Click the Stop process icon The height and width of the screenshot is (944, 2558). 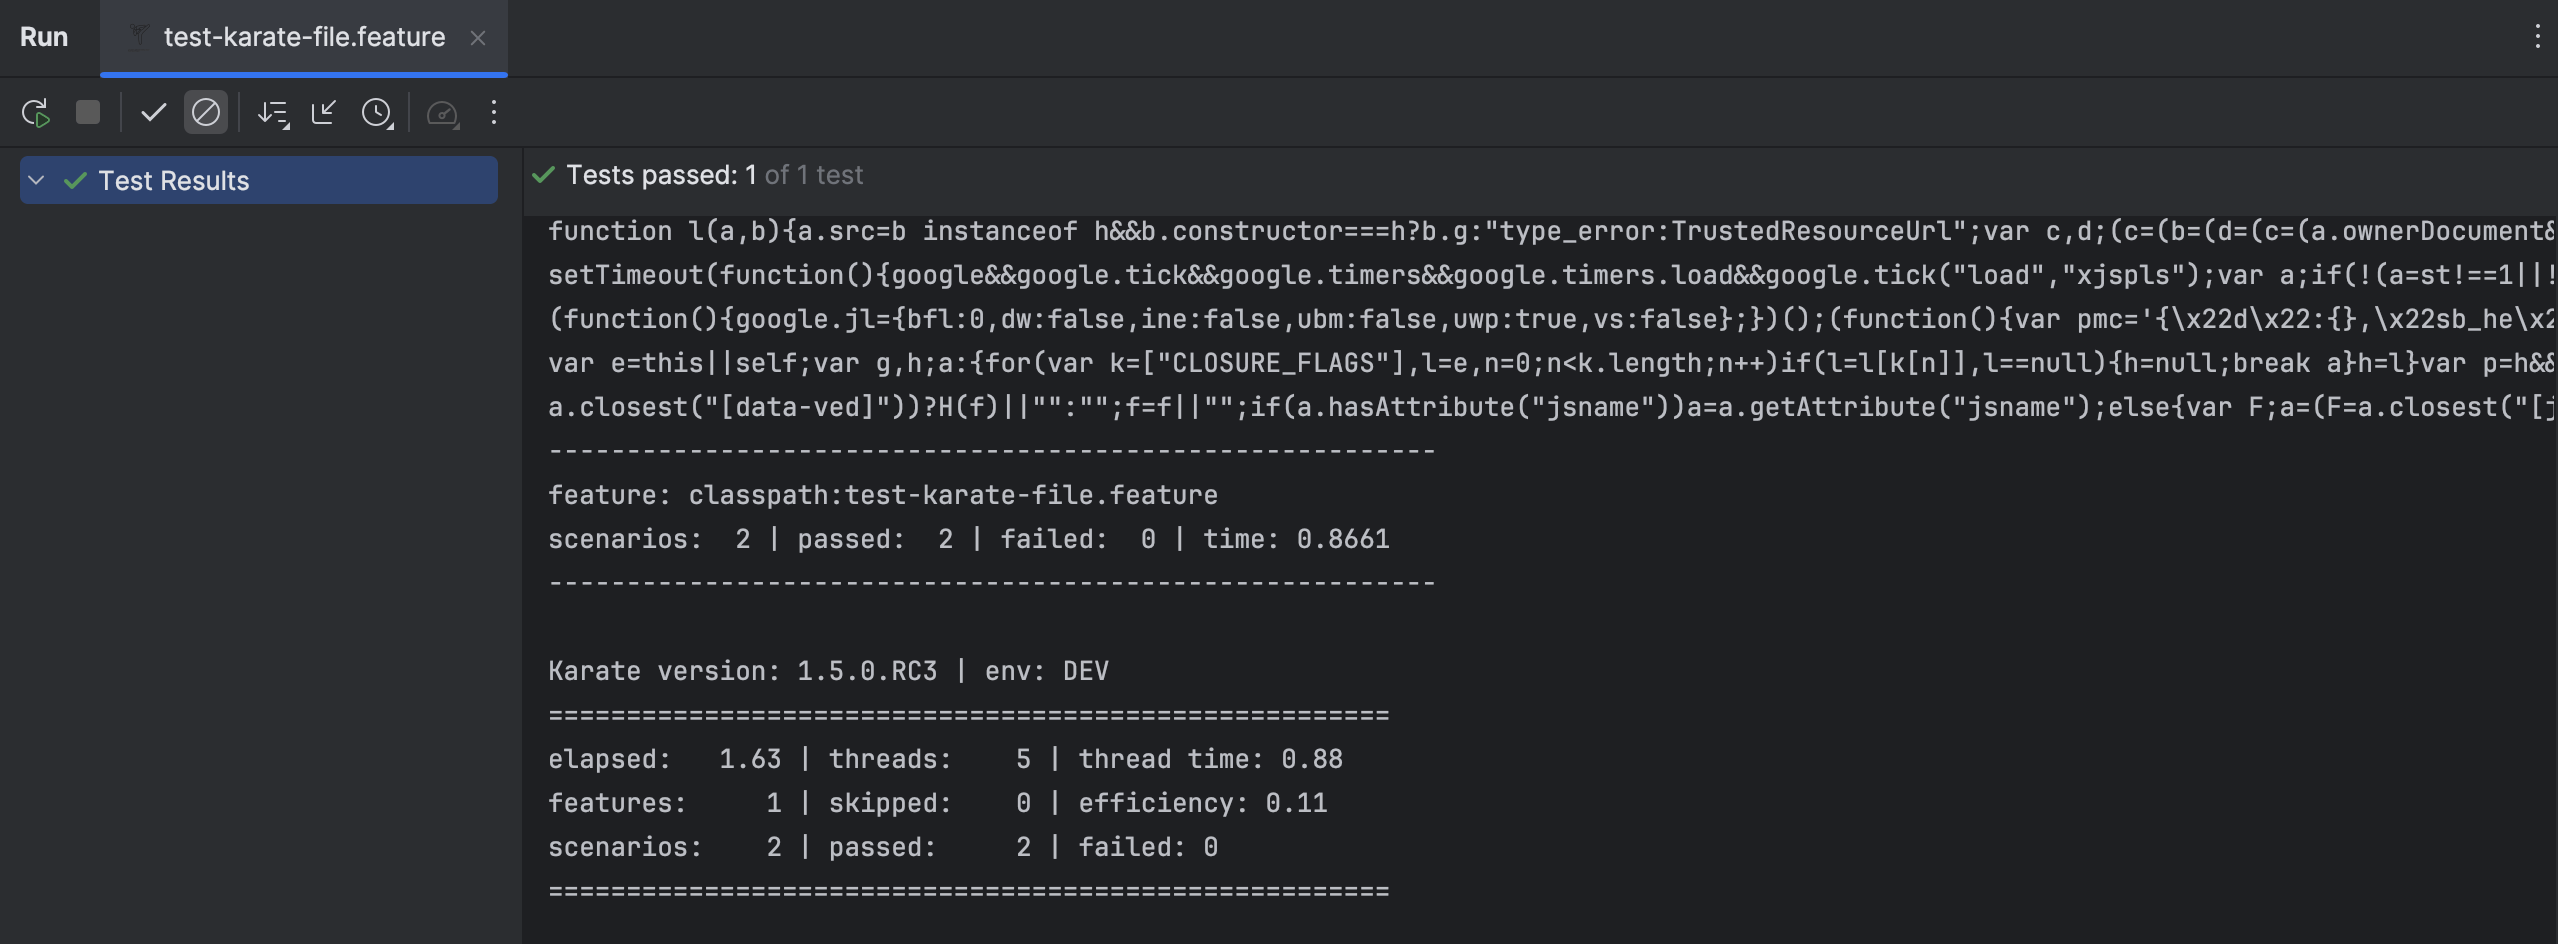pyautogui.click(x=88, y=113)
